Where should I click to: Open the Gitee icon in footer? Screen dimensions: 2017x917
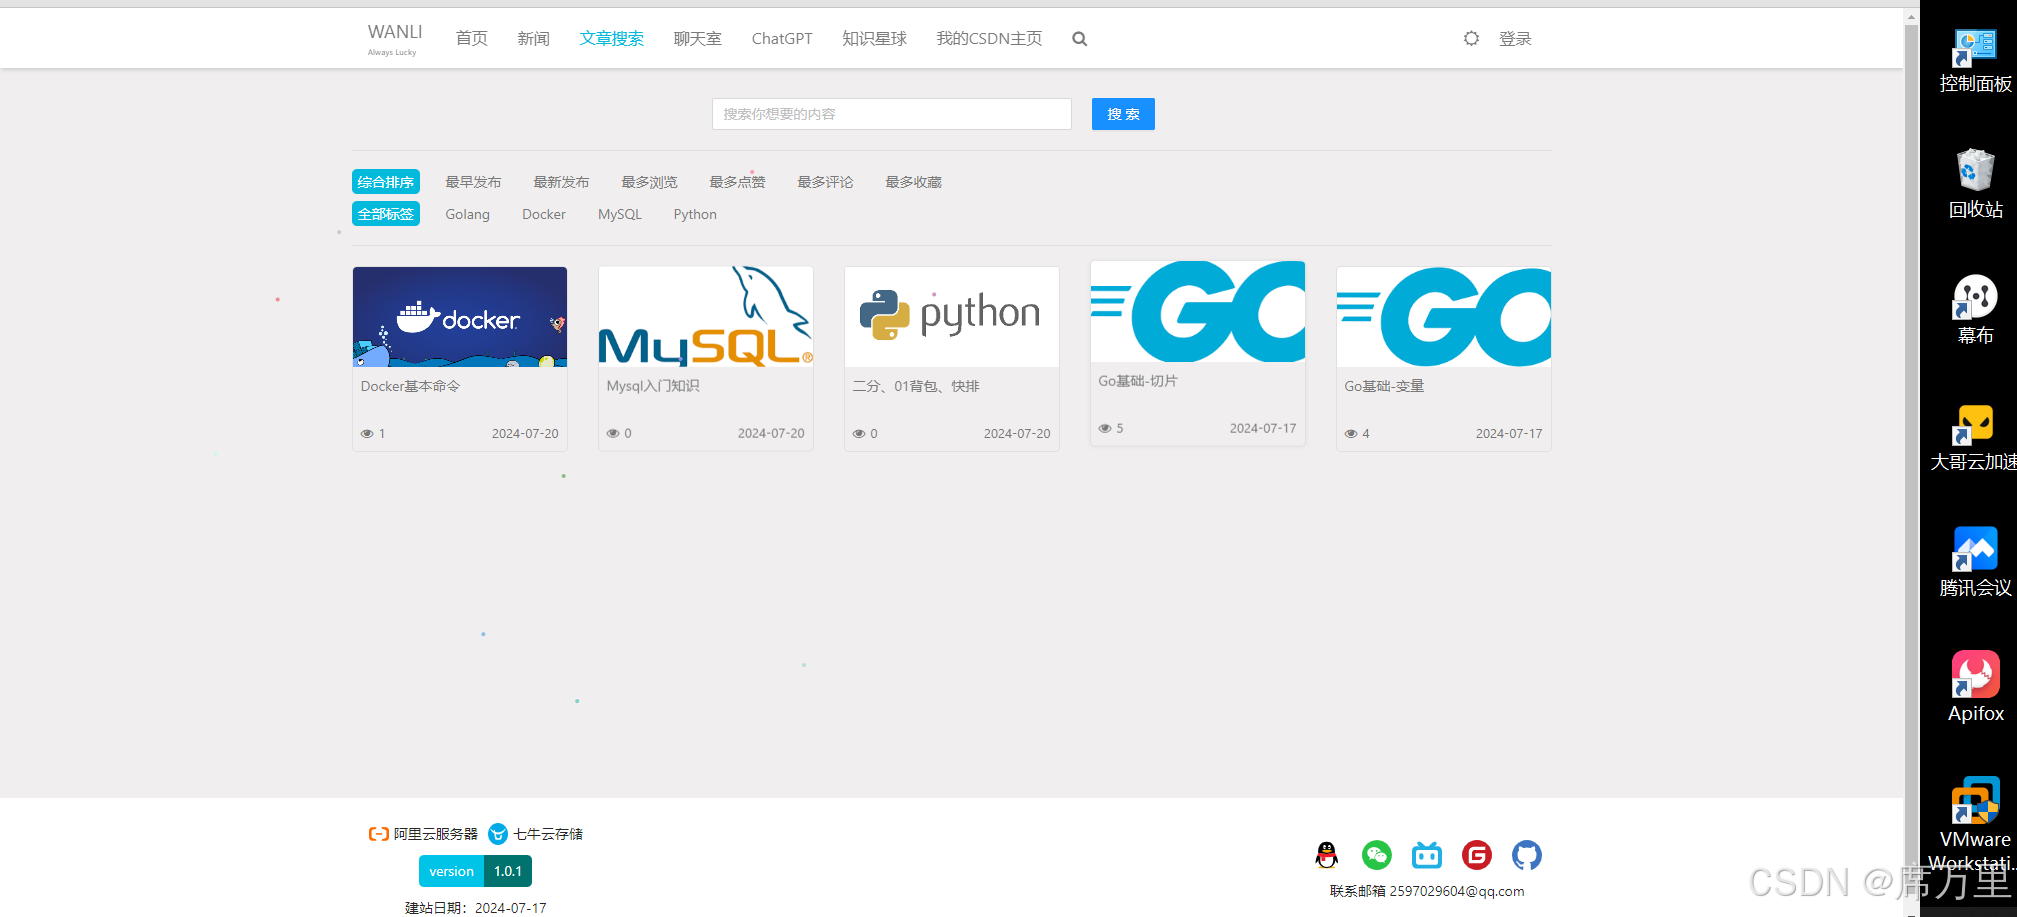[x=1477, y=855]
